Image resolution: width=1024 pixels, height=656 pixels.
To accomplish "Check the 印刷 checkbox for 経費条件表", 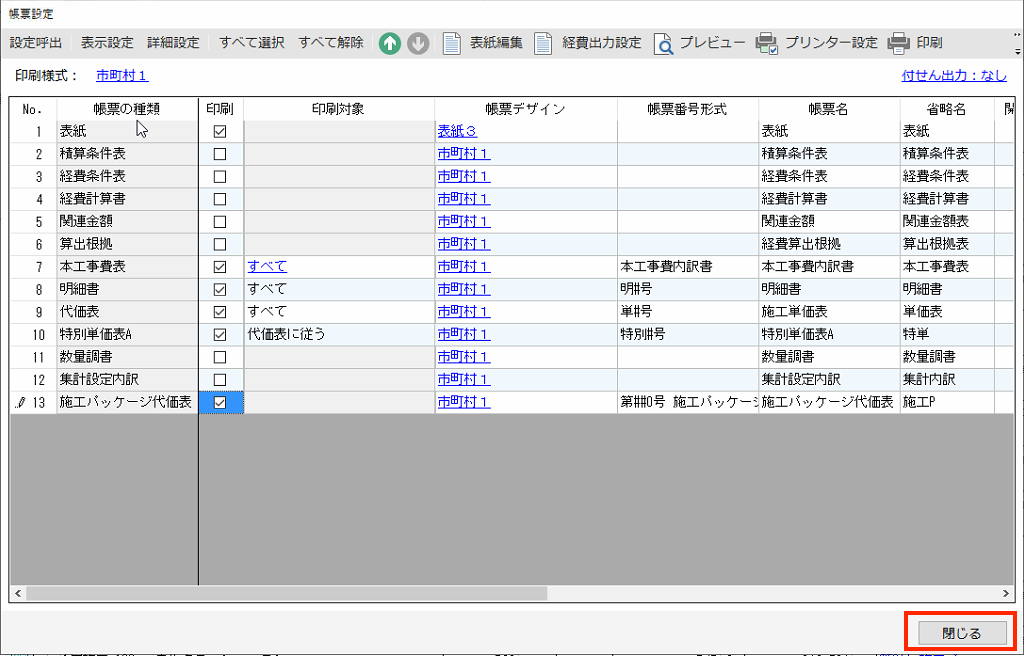I will pos(220,176).
